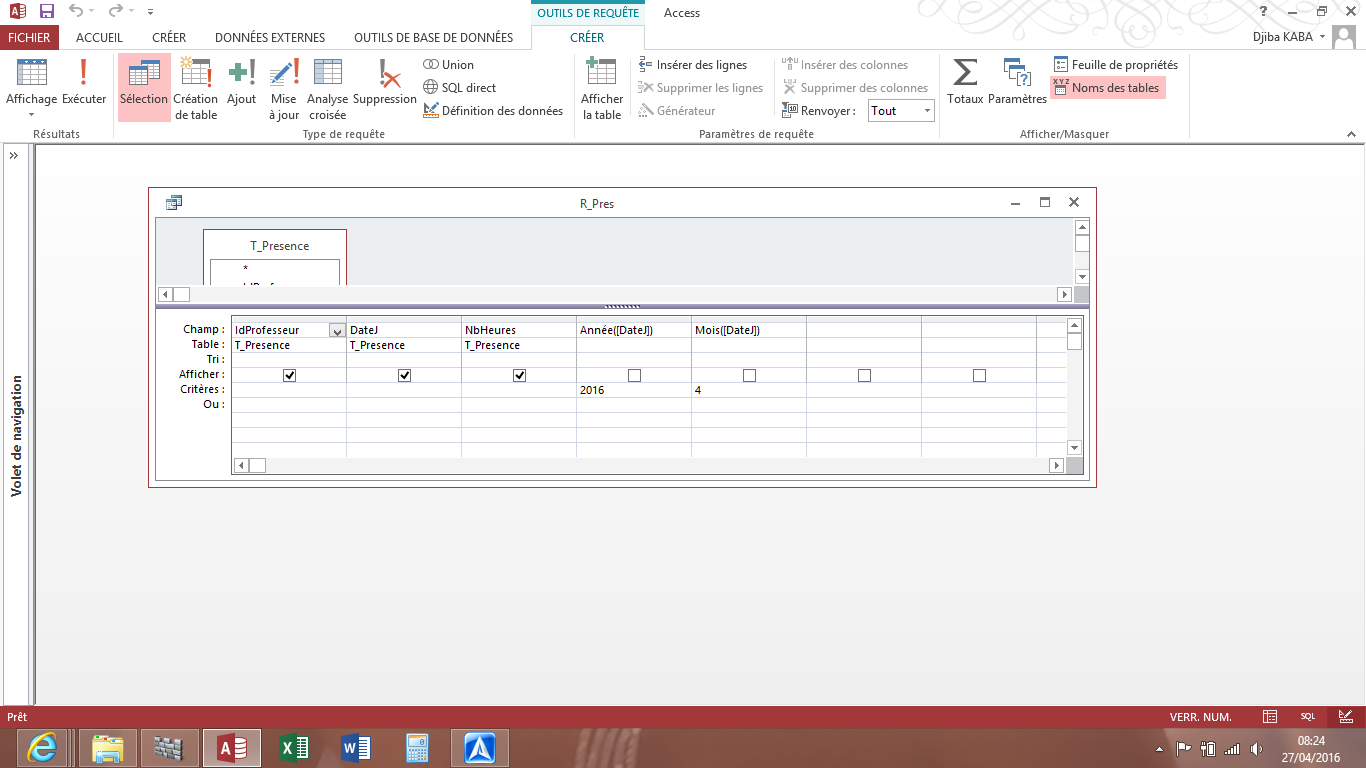
Task: Check Afficher in second empty column
Action: pyautogui.click(x=979, y=376)
